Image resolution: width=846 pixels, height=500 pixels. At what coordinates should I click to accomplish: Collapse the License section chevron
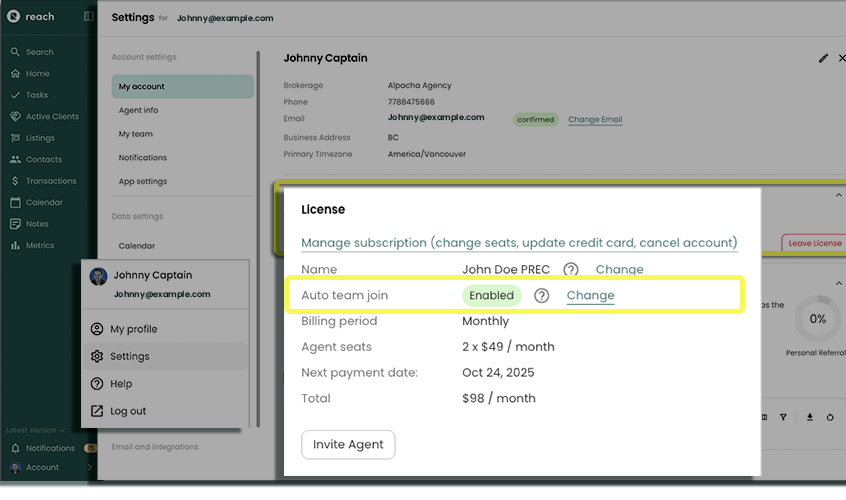click(838, 196)
